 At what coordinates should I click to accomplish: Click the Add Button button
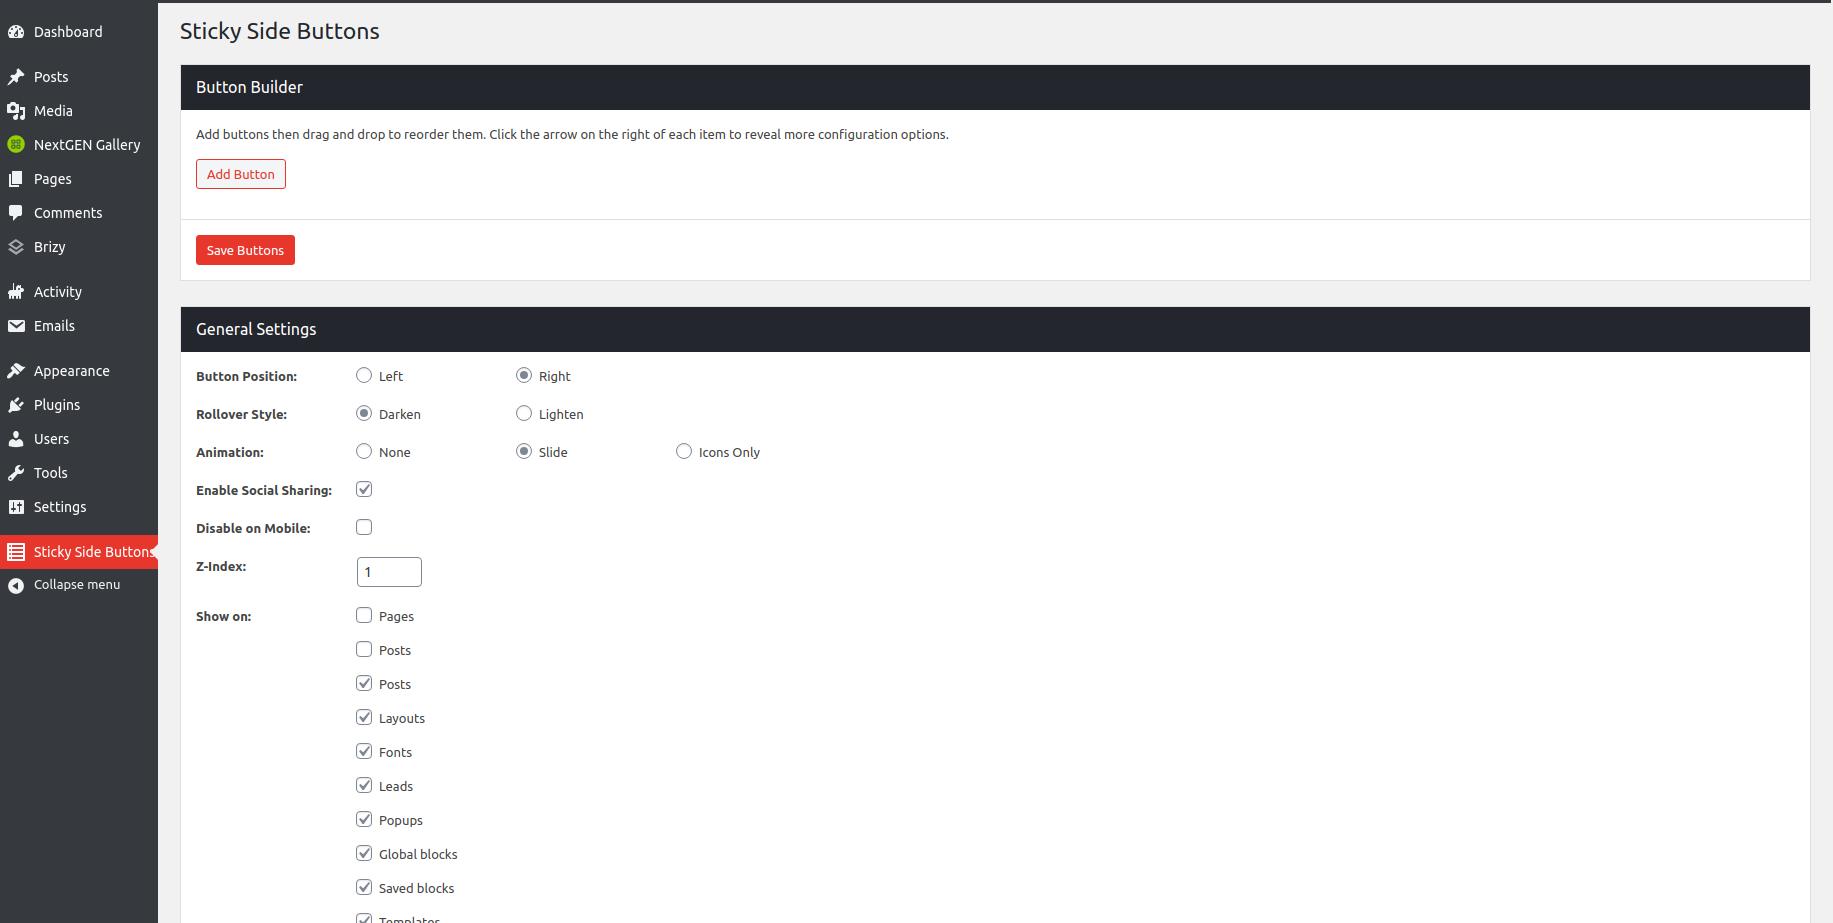point(241,174)
